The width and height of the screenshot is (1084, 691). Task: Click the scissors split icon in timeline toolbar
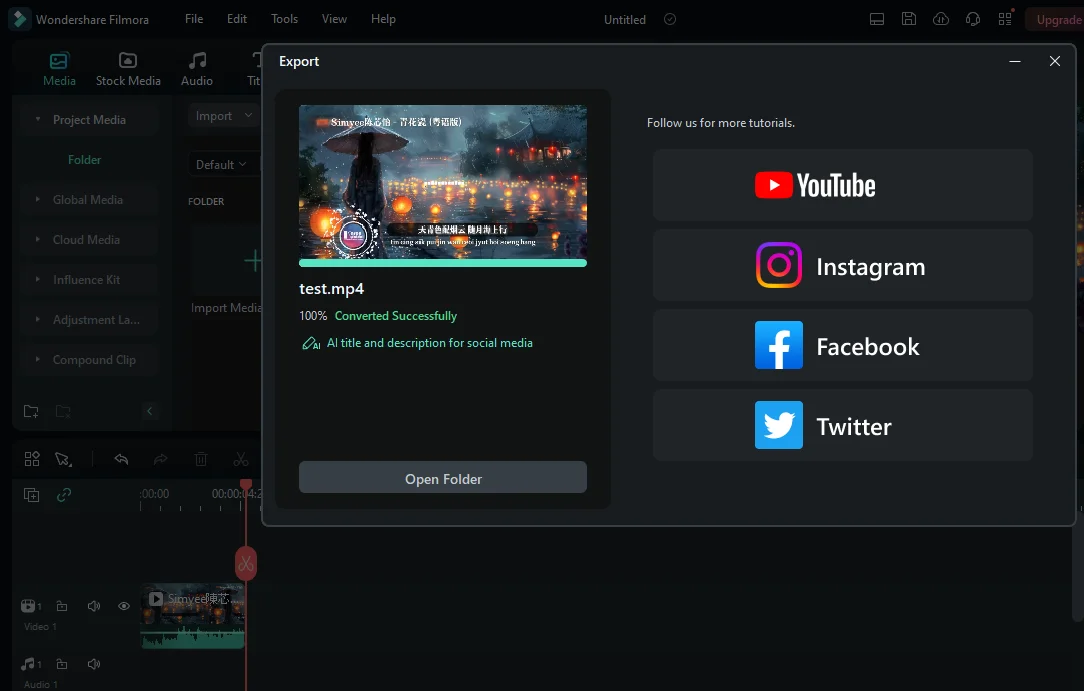[x=241, y=459]
